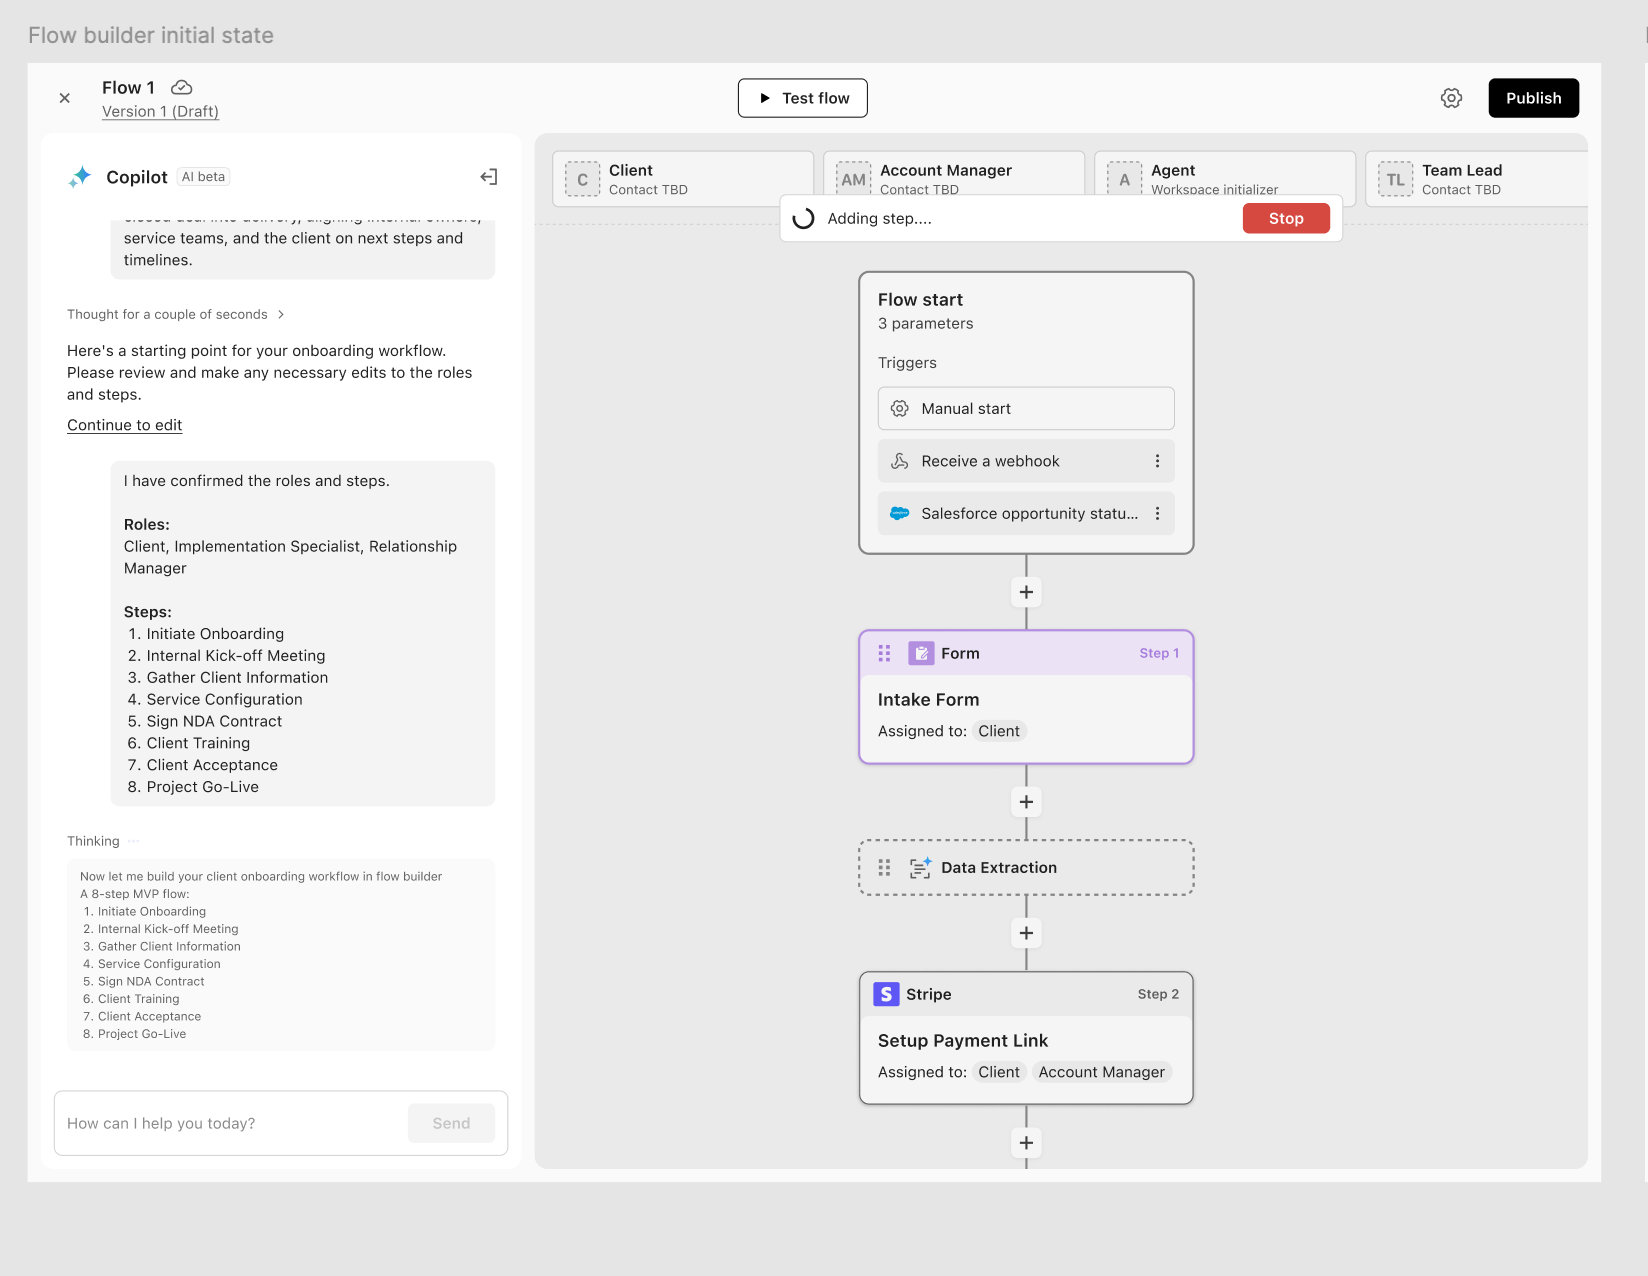The width and height of the screenshot is (1648, 1276).
Task: Click the TL avatar of the Team Lead role
Action: pos(1395,180)
